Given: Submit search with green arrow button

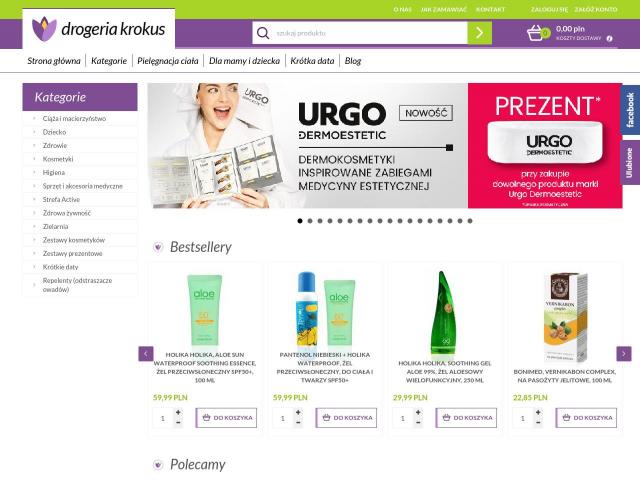Looking at the screenshot, I should pyautogui.click(x=480, y=33).
